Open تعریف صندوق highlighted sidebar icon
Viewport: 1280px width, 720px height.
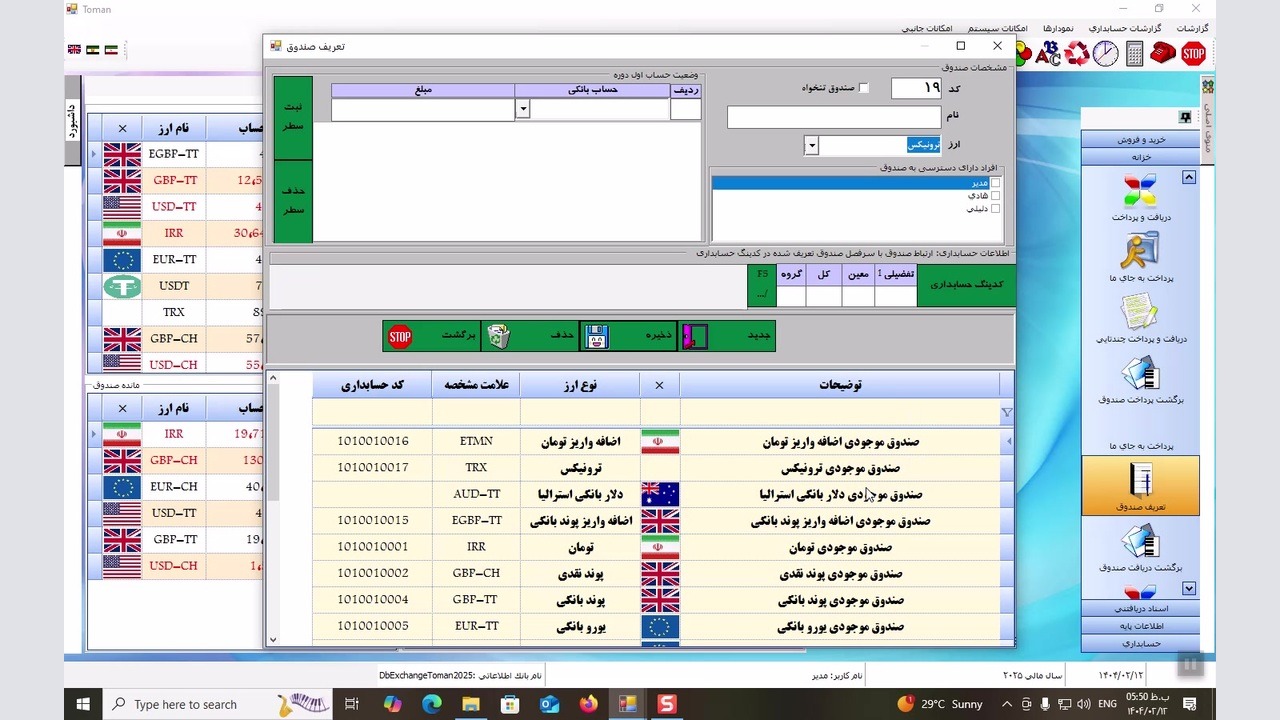(1140, 486)
